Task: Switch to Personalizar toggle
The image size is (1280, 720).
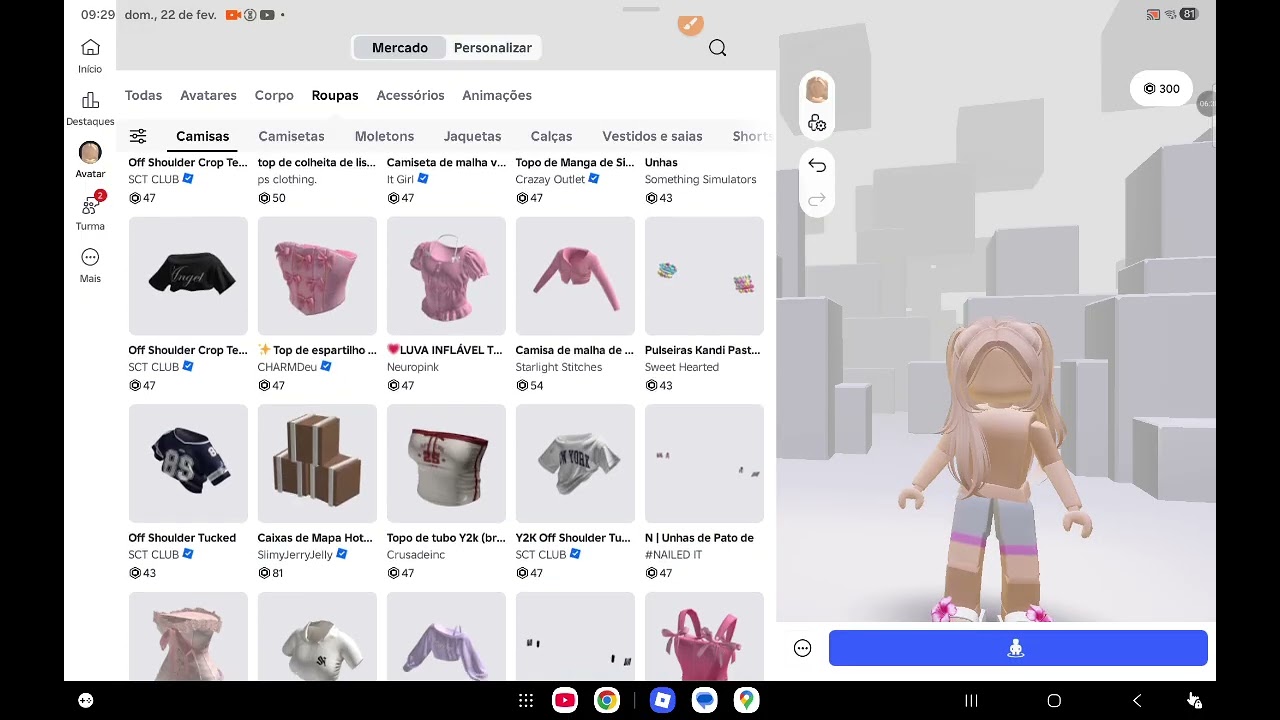Action: tap(493, 48)
